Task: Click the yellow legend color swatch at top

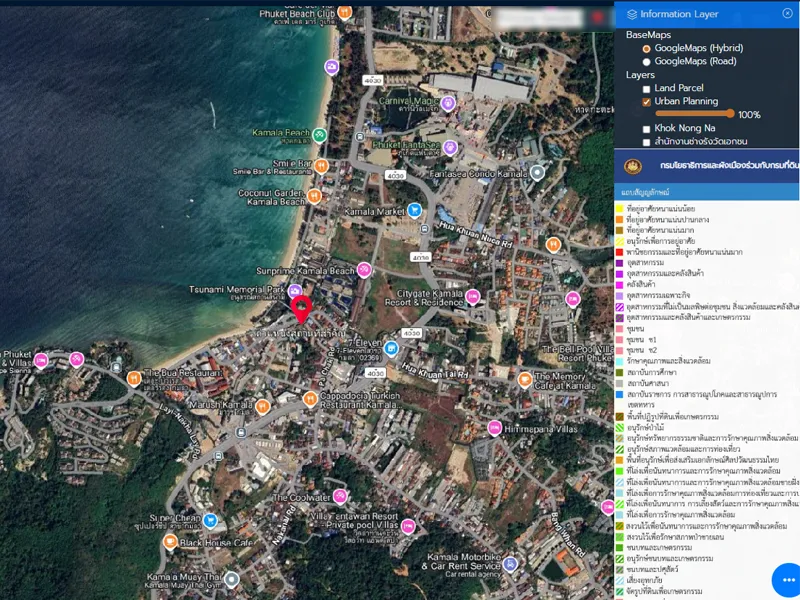Action: tap(620, 208)
